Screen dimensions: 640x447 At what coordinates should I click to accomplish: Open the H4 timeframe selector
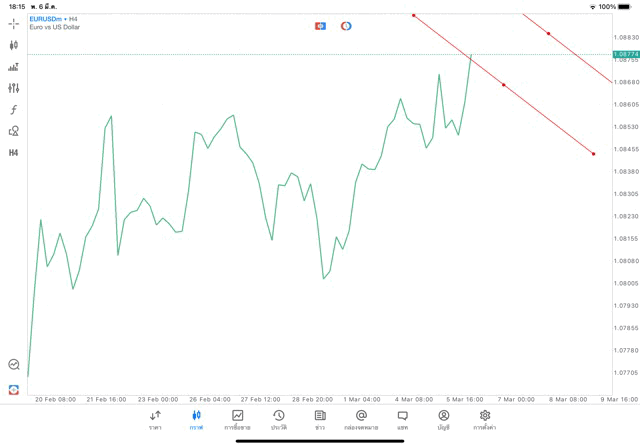click(x=13, y=153)
